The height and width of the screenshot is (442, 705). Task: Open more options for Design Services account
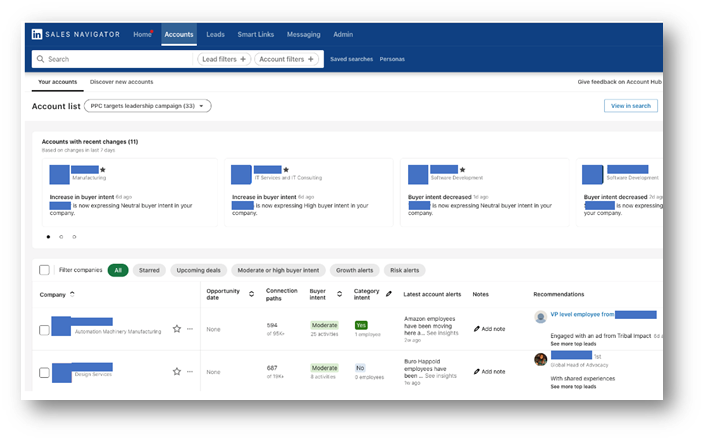tap(190, 371)
